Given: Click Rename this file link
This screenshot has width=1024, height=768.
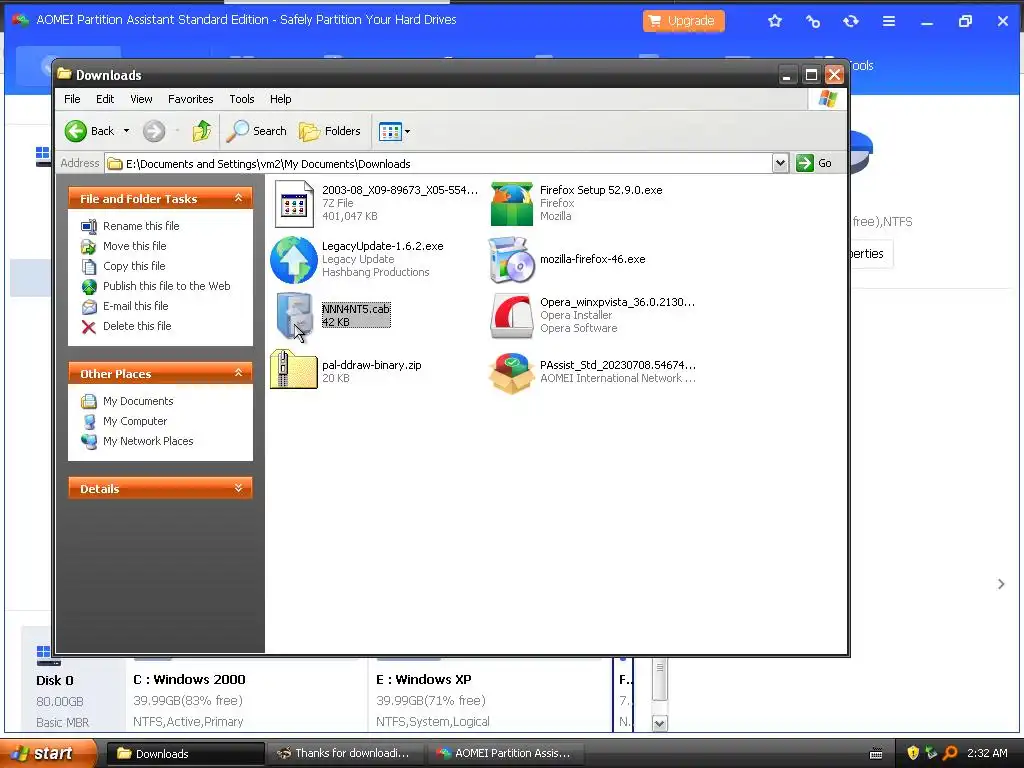Looking at the screenshot, I should pyautogui.click(x=141, y=226).
